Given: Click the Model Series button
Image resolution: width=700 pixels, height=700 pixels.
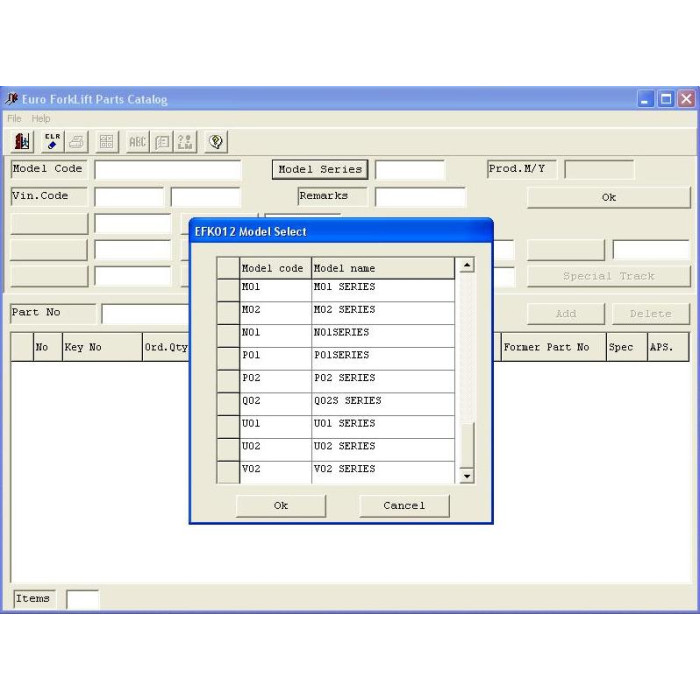Looking at the screenshot, I should 320,170.
